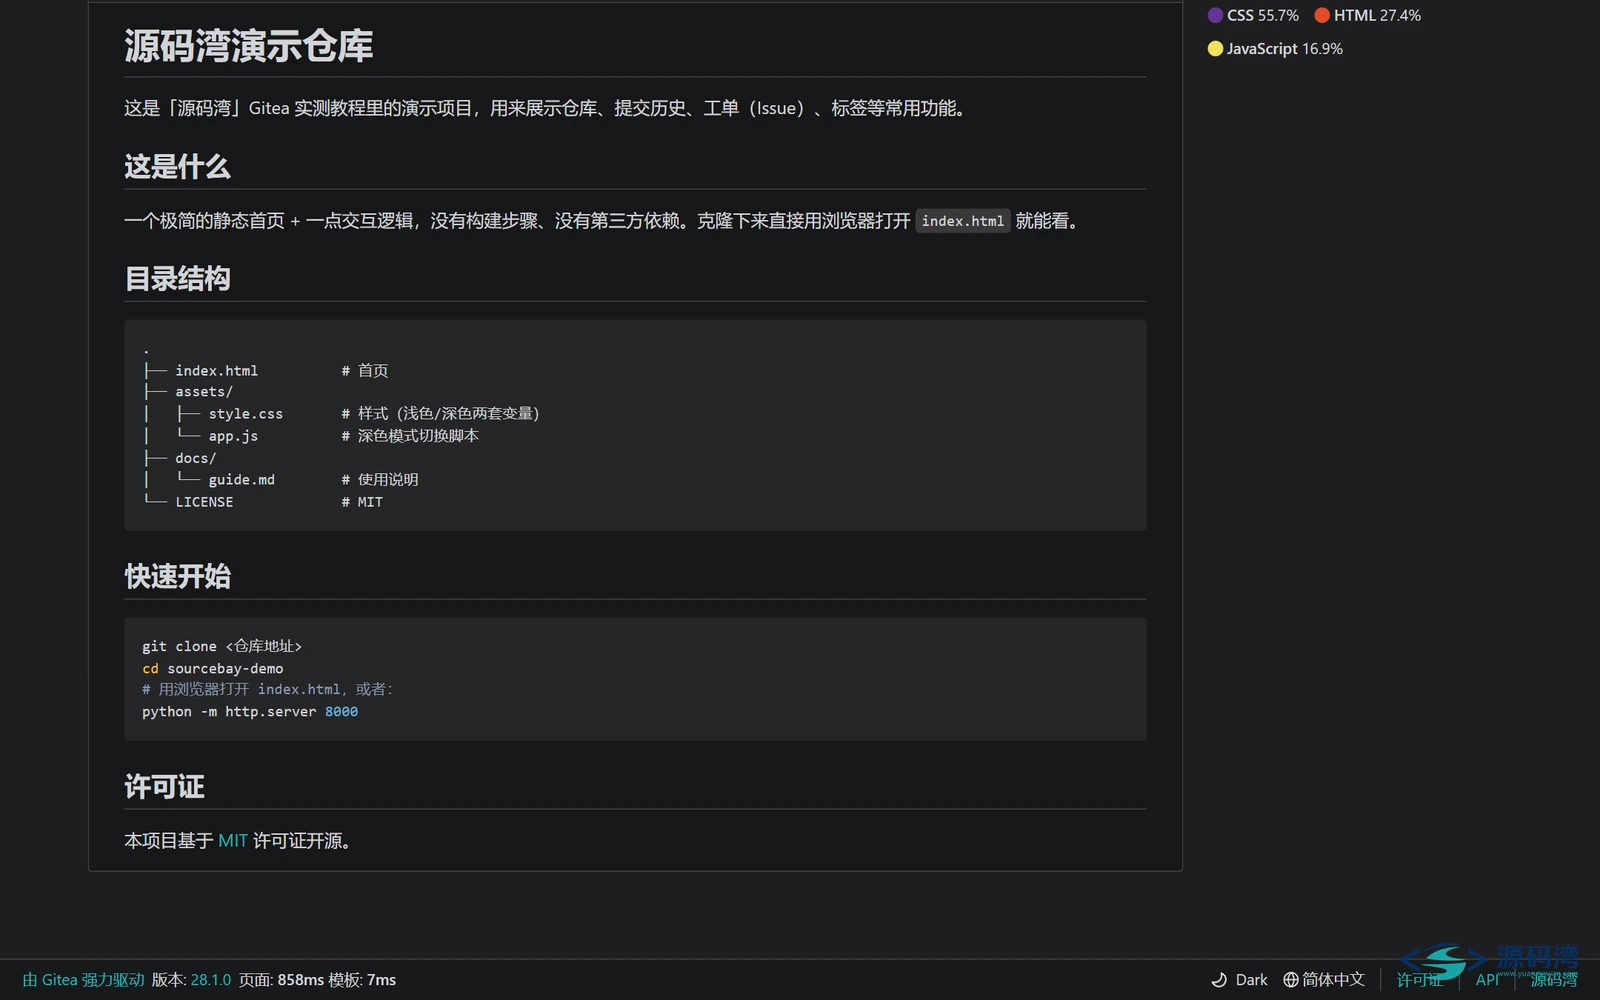1600x1000 pixels.
Task: Click the inline index.html code text
Action: point(962,221)
